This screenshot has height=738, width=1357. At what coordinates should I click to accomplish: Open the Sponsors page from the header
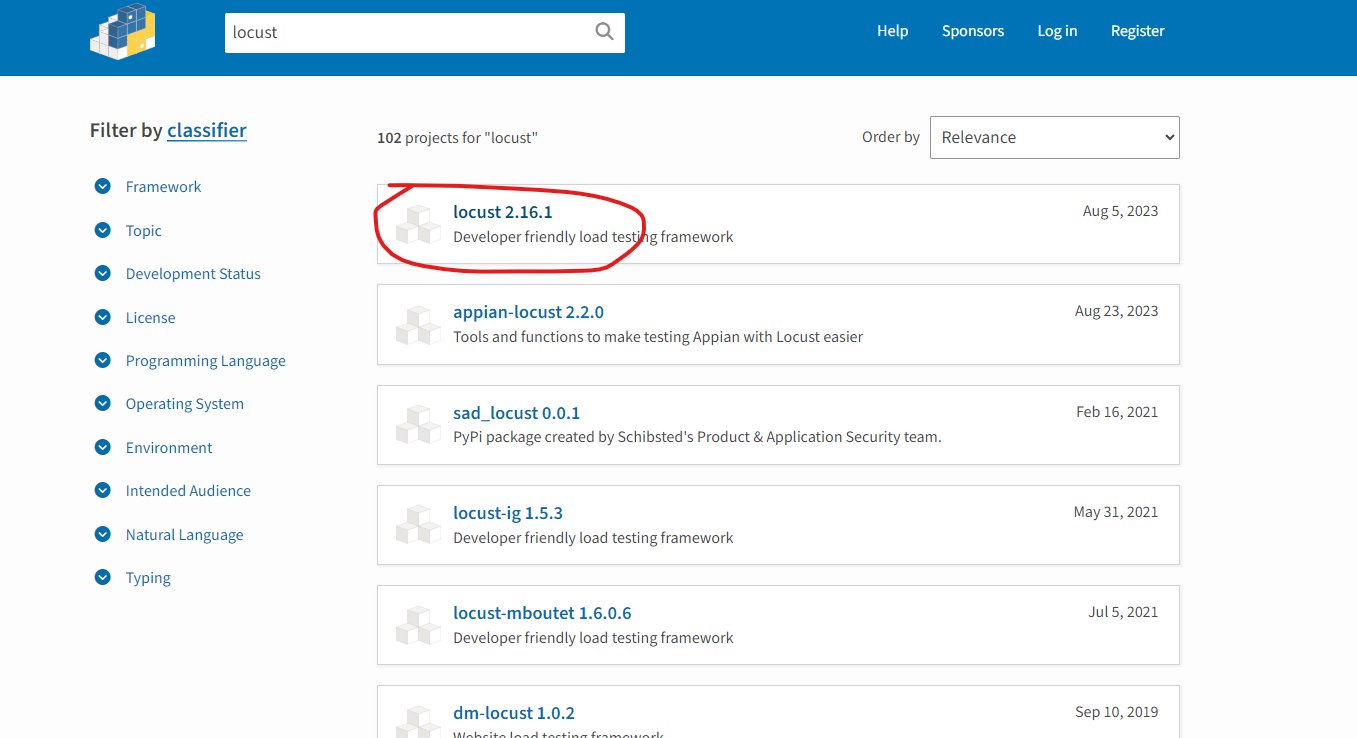[972, 31]
